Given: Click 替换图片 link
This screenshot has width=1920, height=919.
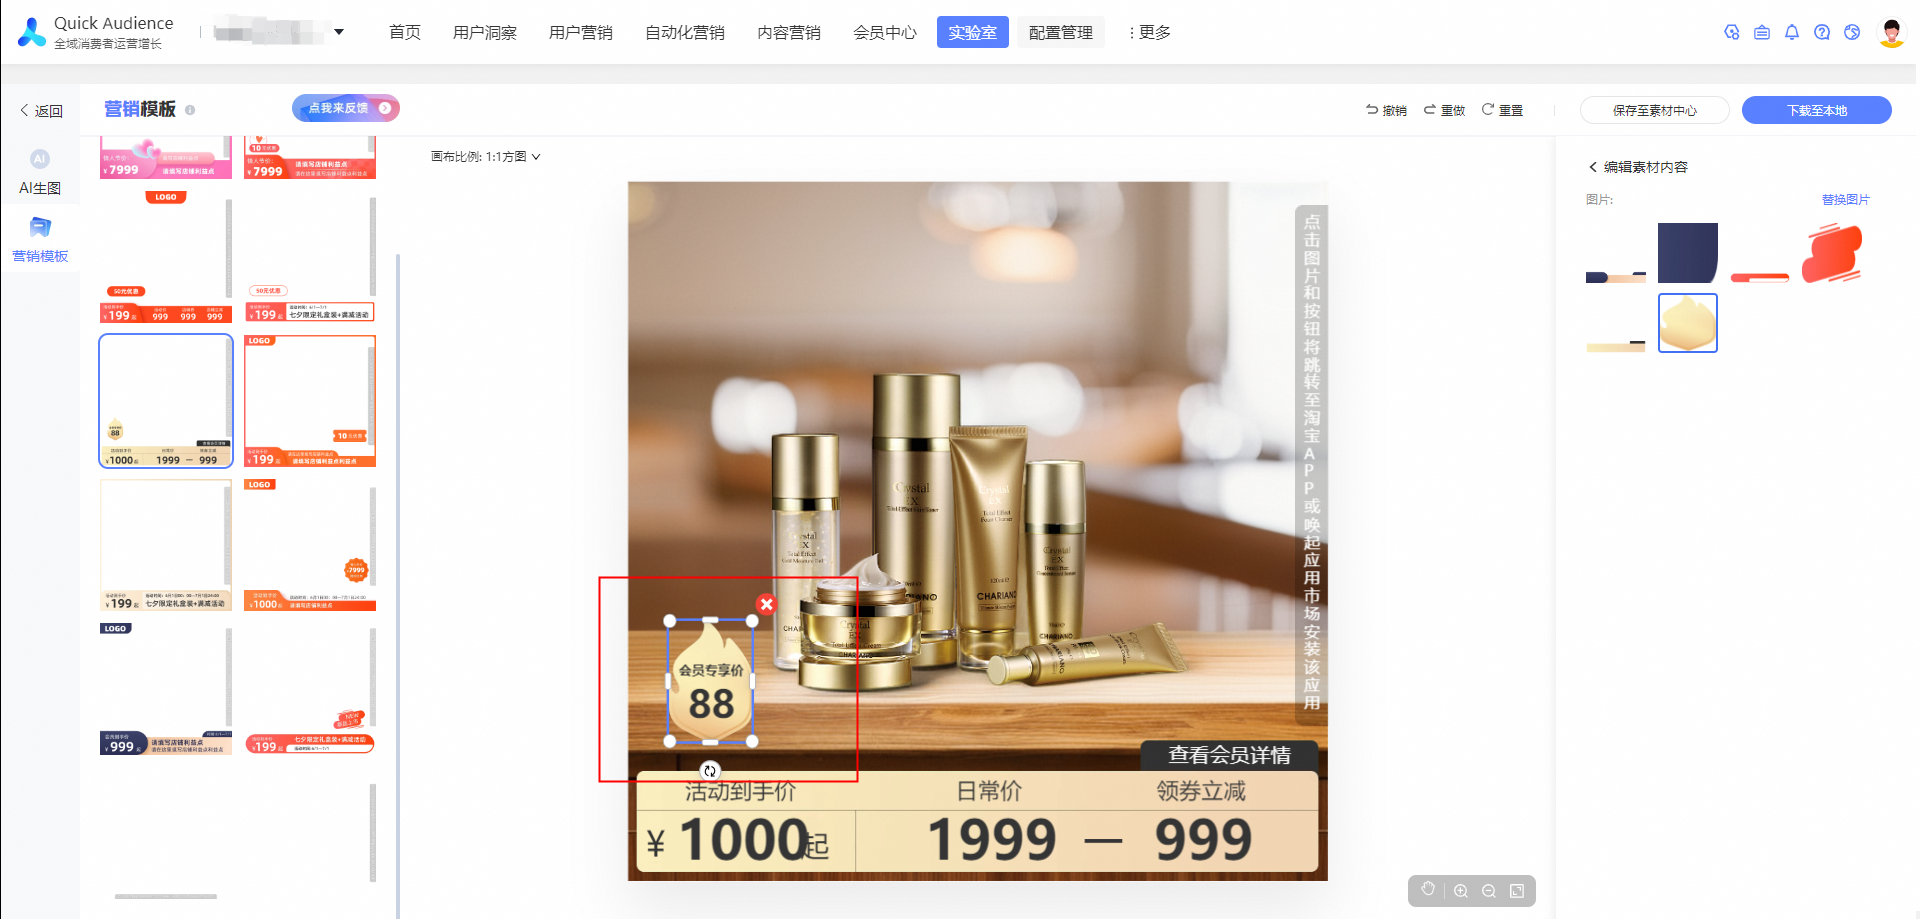Looking at the screenshot, I should [x=1845, y=200].
